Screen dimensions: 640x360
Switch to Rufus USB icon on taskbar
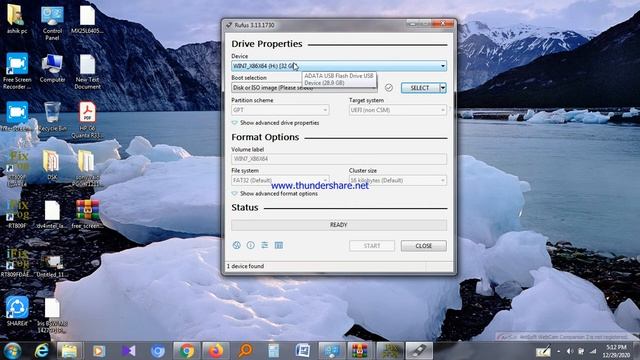tap(419, 351)
